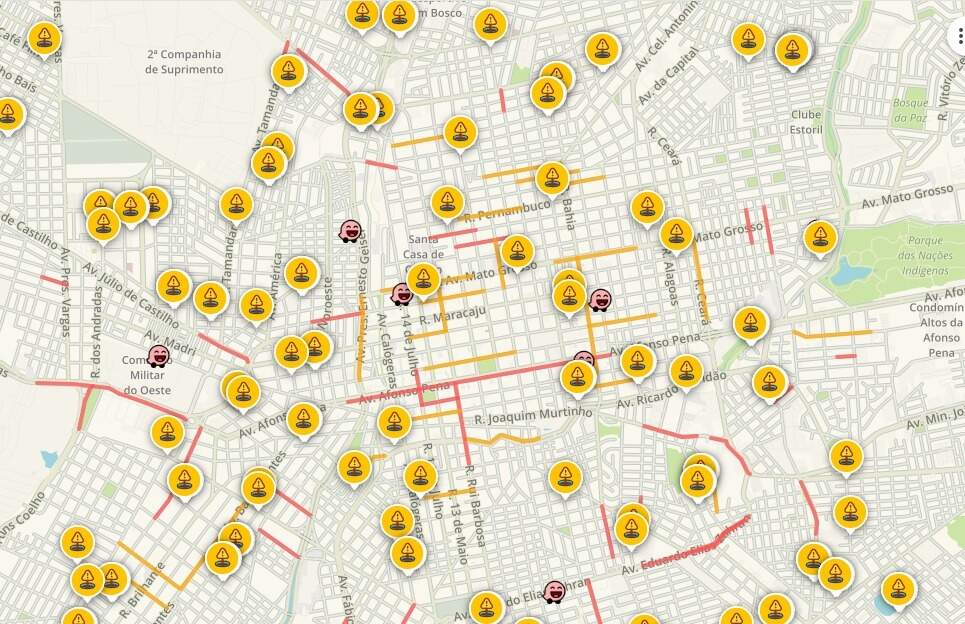Click the hazard marker atop R. Bahia label
The width and height of the screenshot is (965, 624).
coord(552,179)
